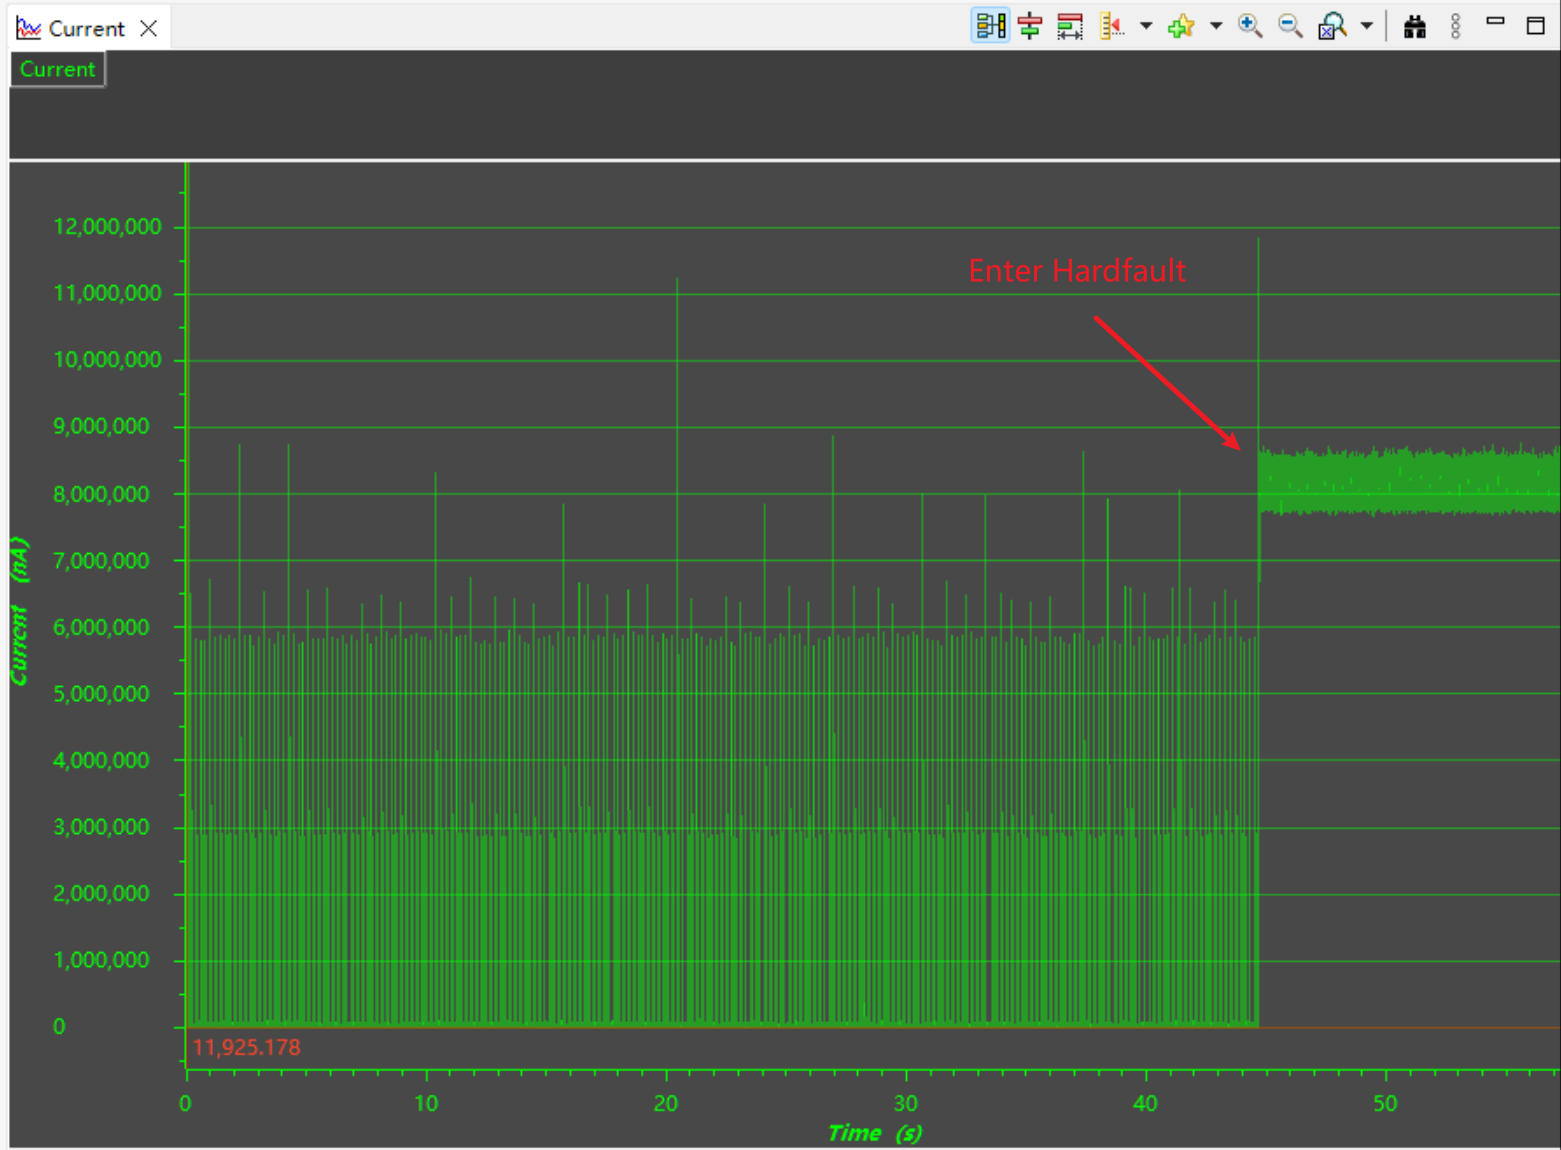
Task: Click the binoculars find icon
Action: coord(1414,26)
